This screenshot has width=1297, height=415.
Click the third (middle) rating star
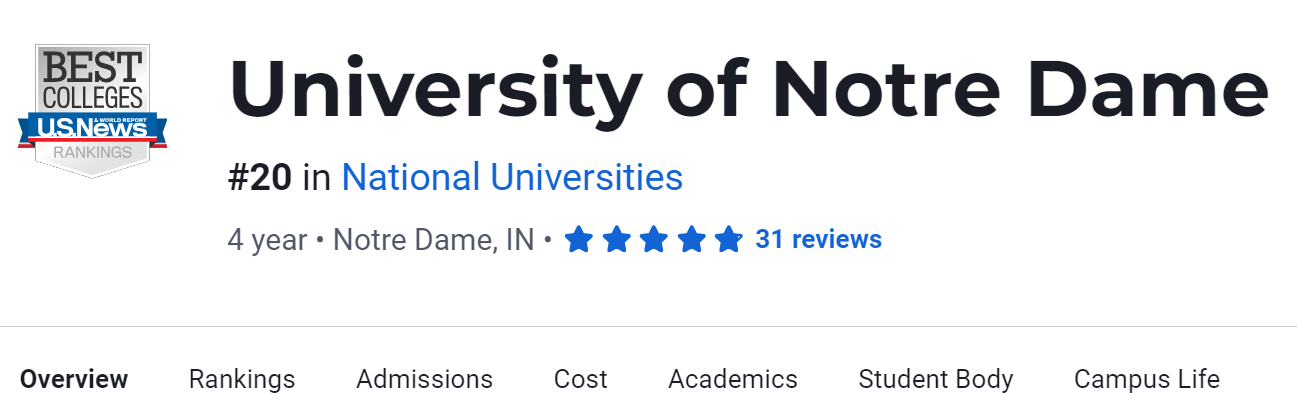pyautogui.click(x=654, y=240)
